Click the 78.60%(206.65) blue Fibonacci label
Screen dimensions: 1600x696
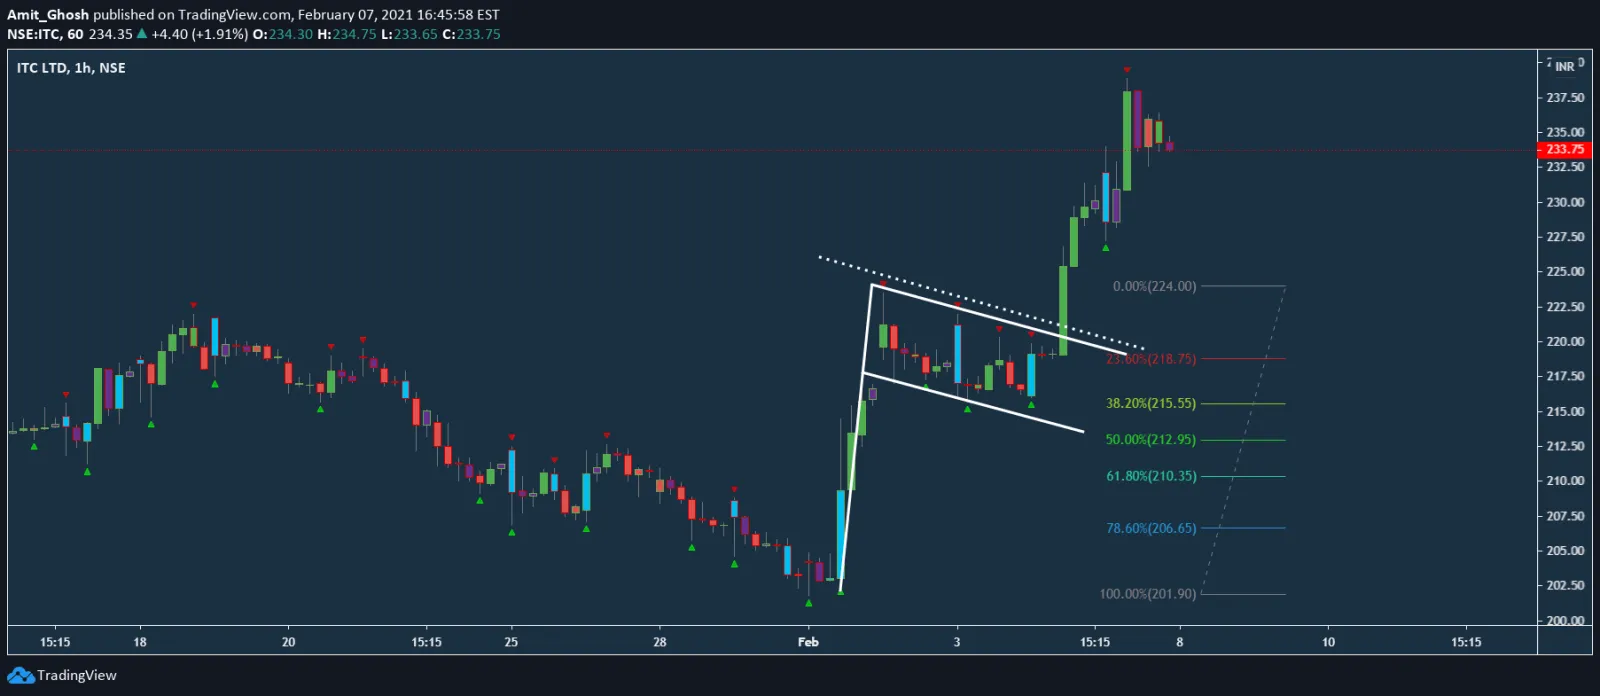1150,528
